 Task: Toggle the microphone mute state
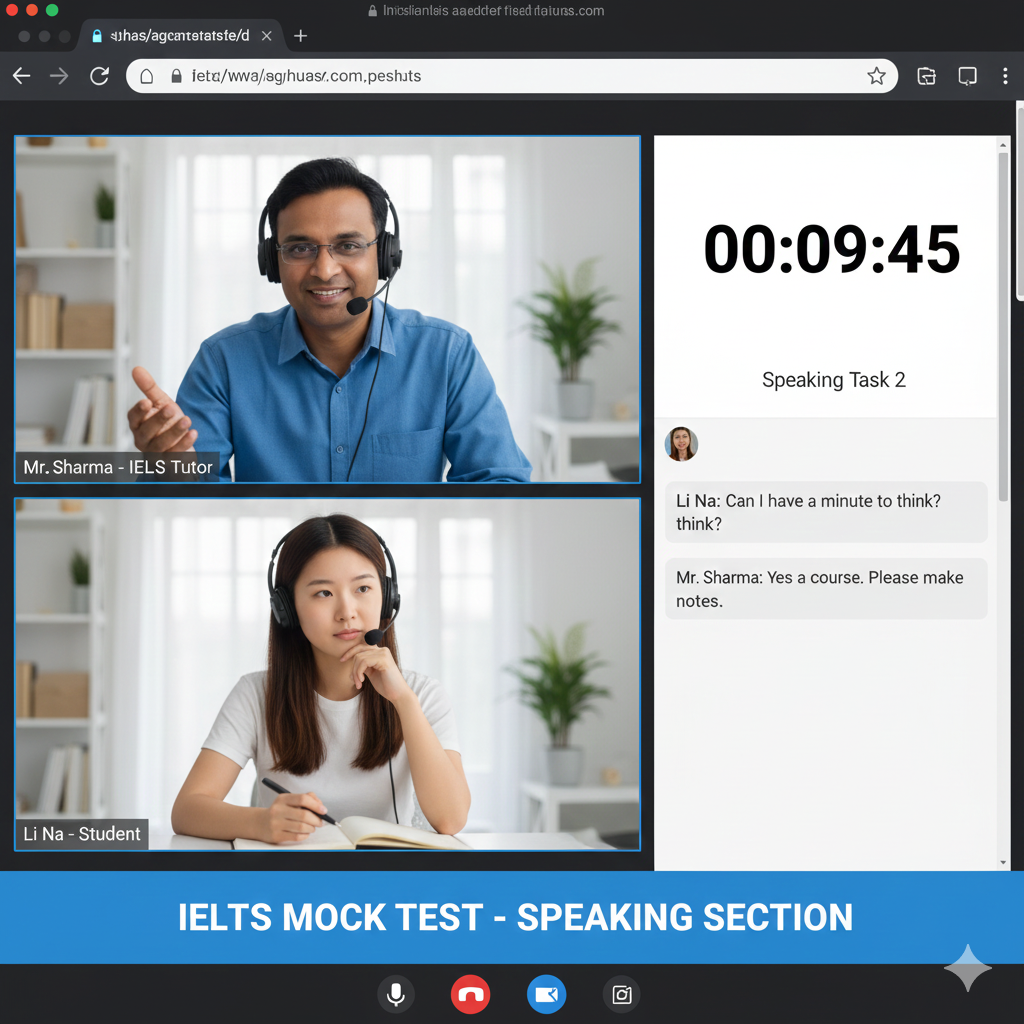(x=396, y=994)
